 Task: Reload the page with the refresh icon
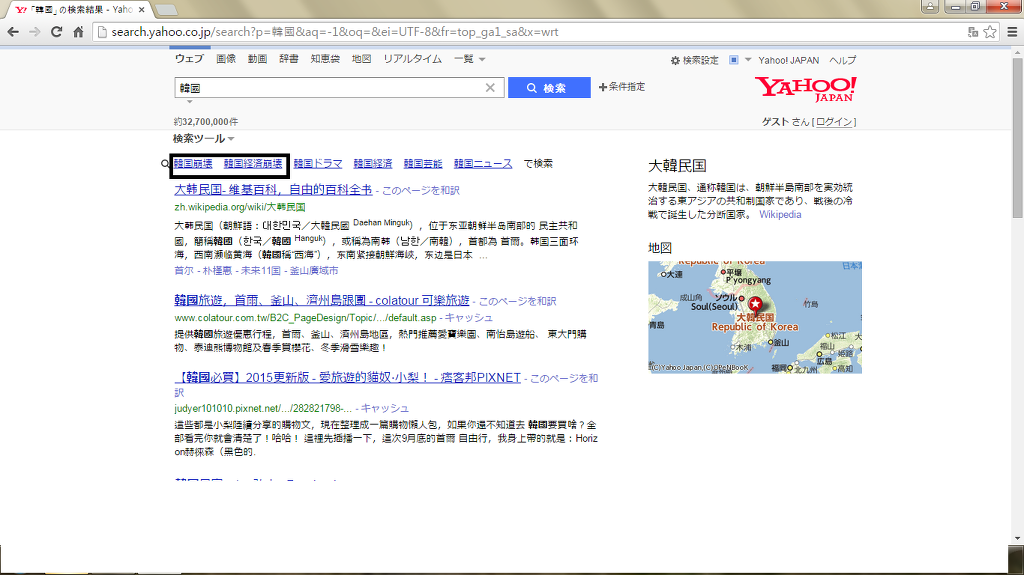57,32
